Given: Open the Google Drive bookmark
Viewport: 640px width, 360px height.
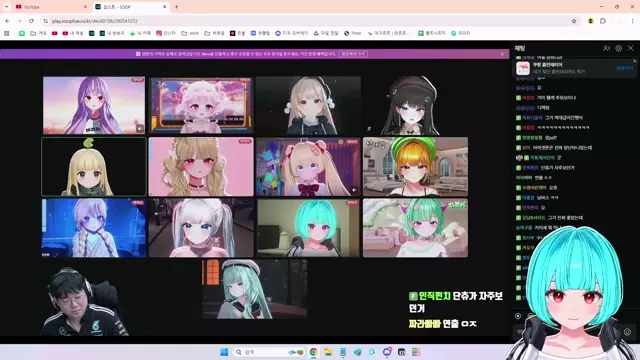Looking at the screenshot, I should 326,33.
